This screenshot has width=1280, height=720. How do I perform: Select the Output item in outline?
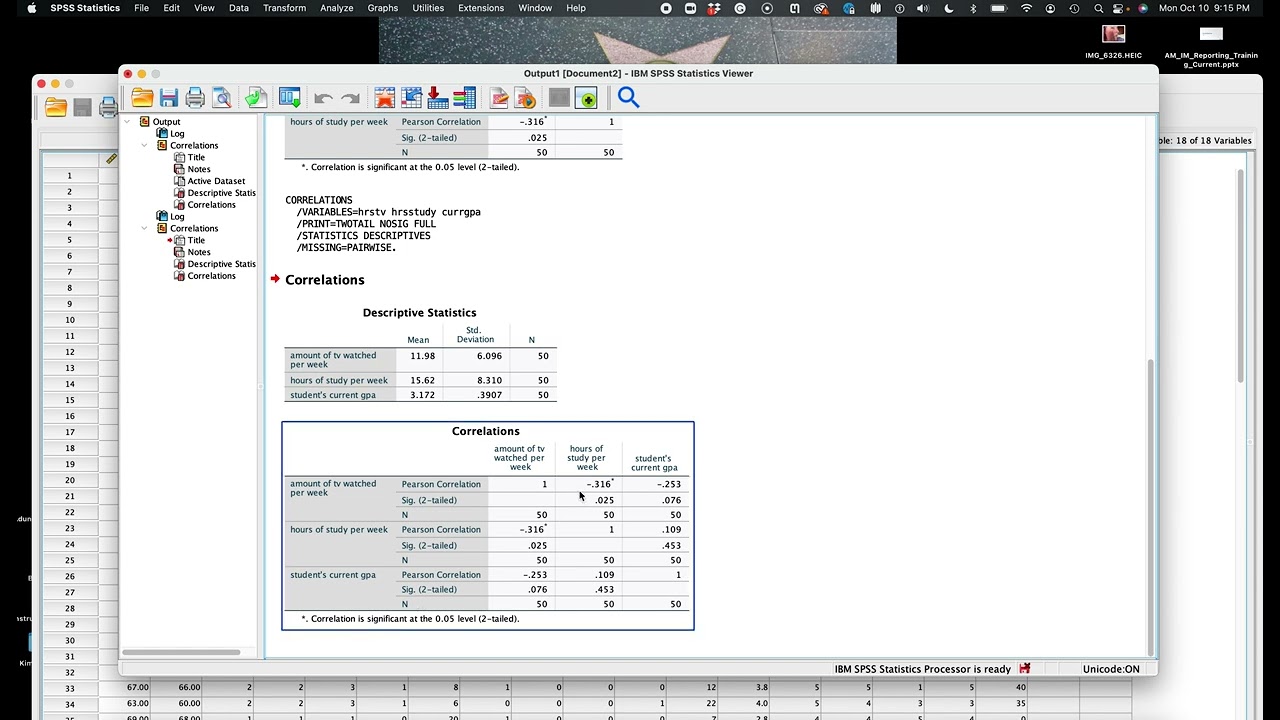tap(166, 122)
